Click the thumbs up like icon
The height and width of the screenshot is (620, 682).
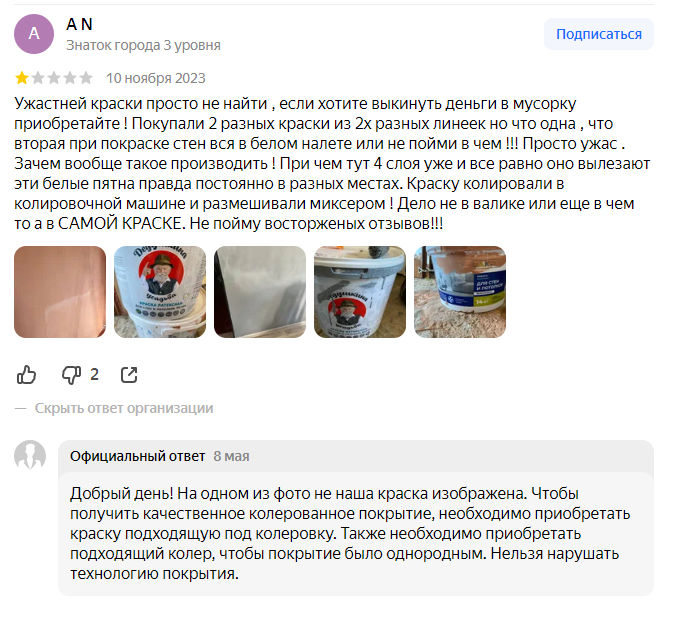coord(27,375)
